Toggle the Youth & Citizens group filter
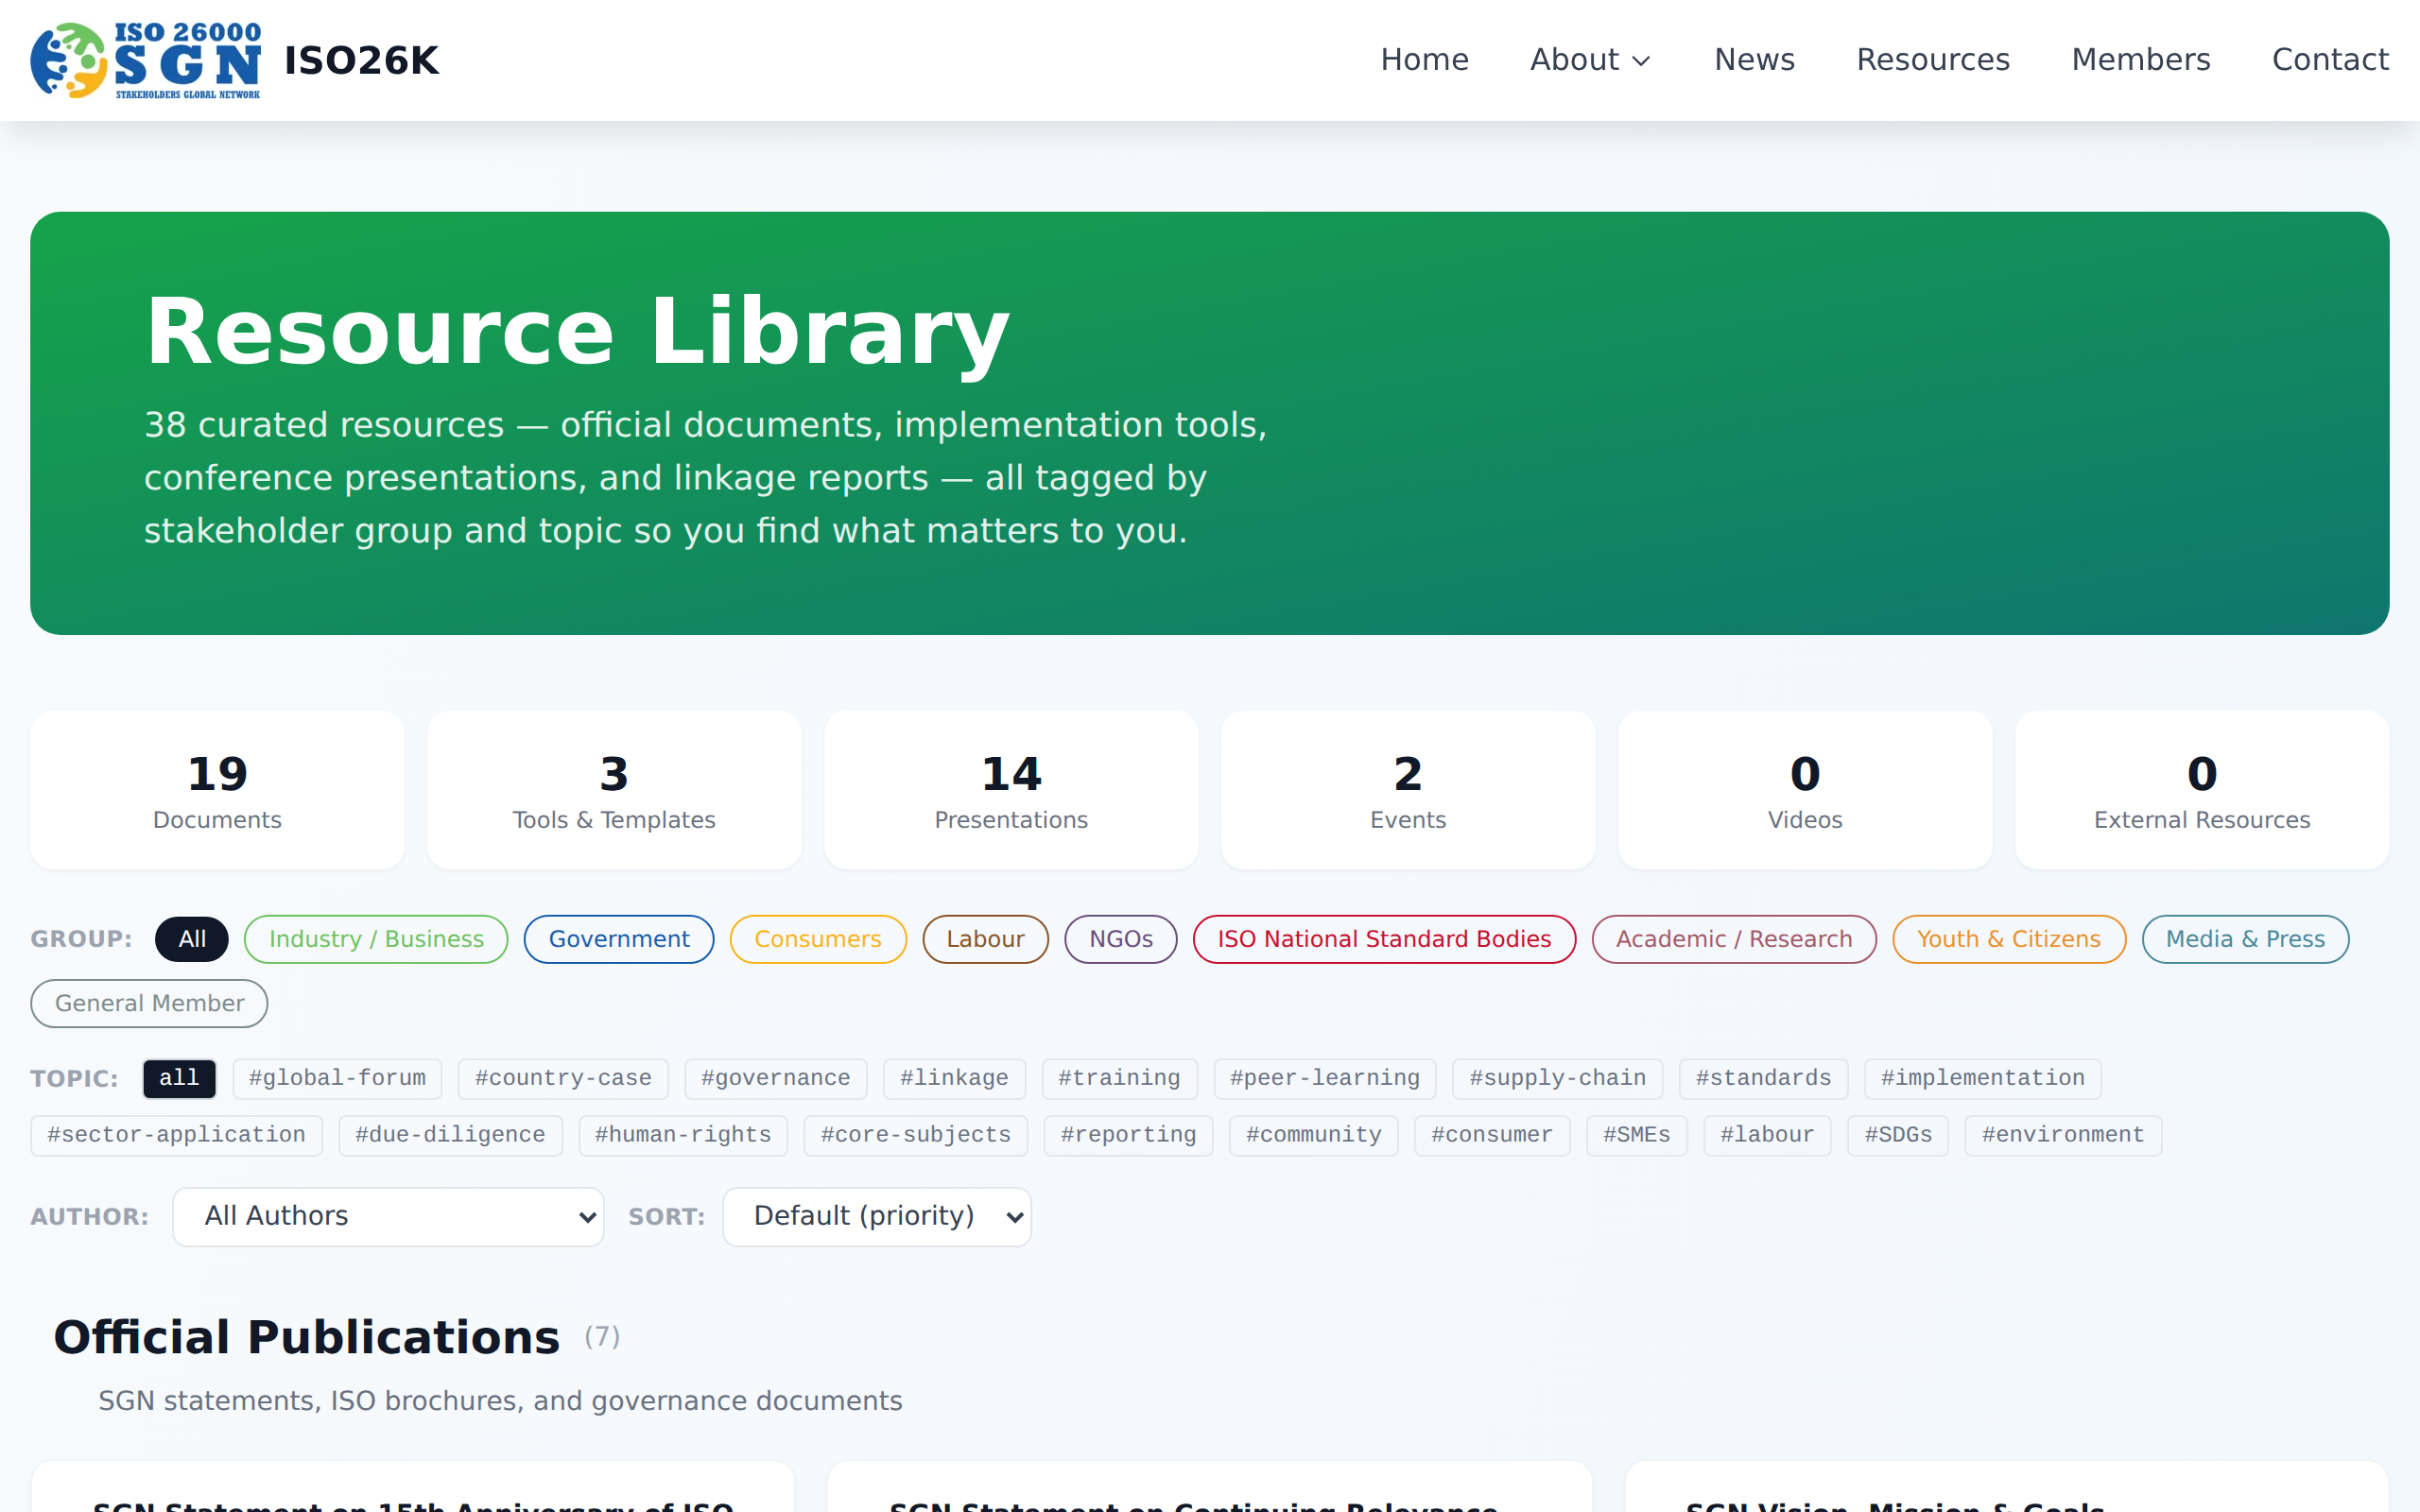The image size is (2420, 1512). click(2007, 938)
